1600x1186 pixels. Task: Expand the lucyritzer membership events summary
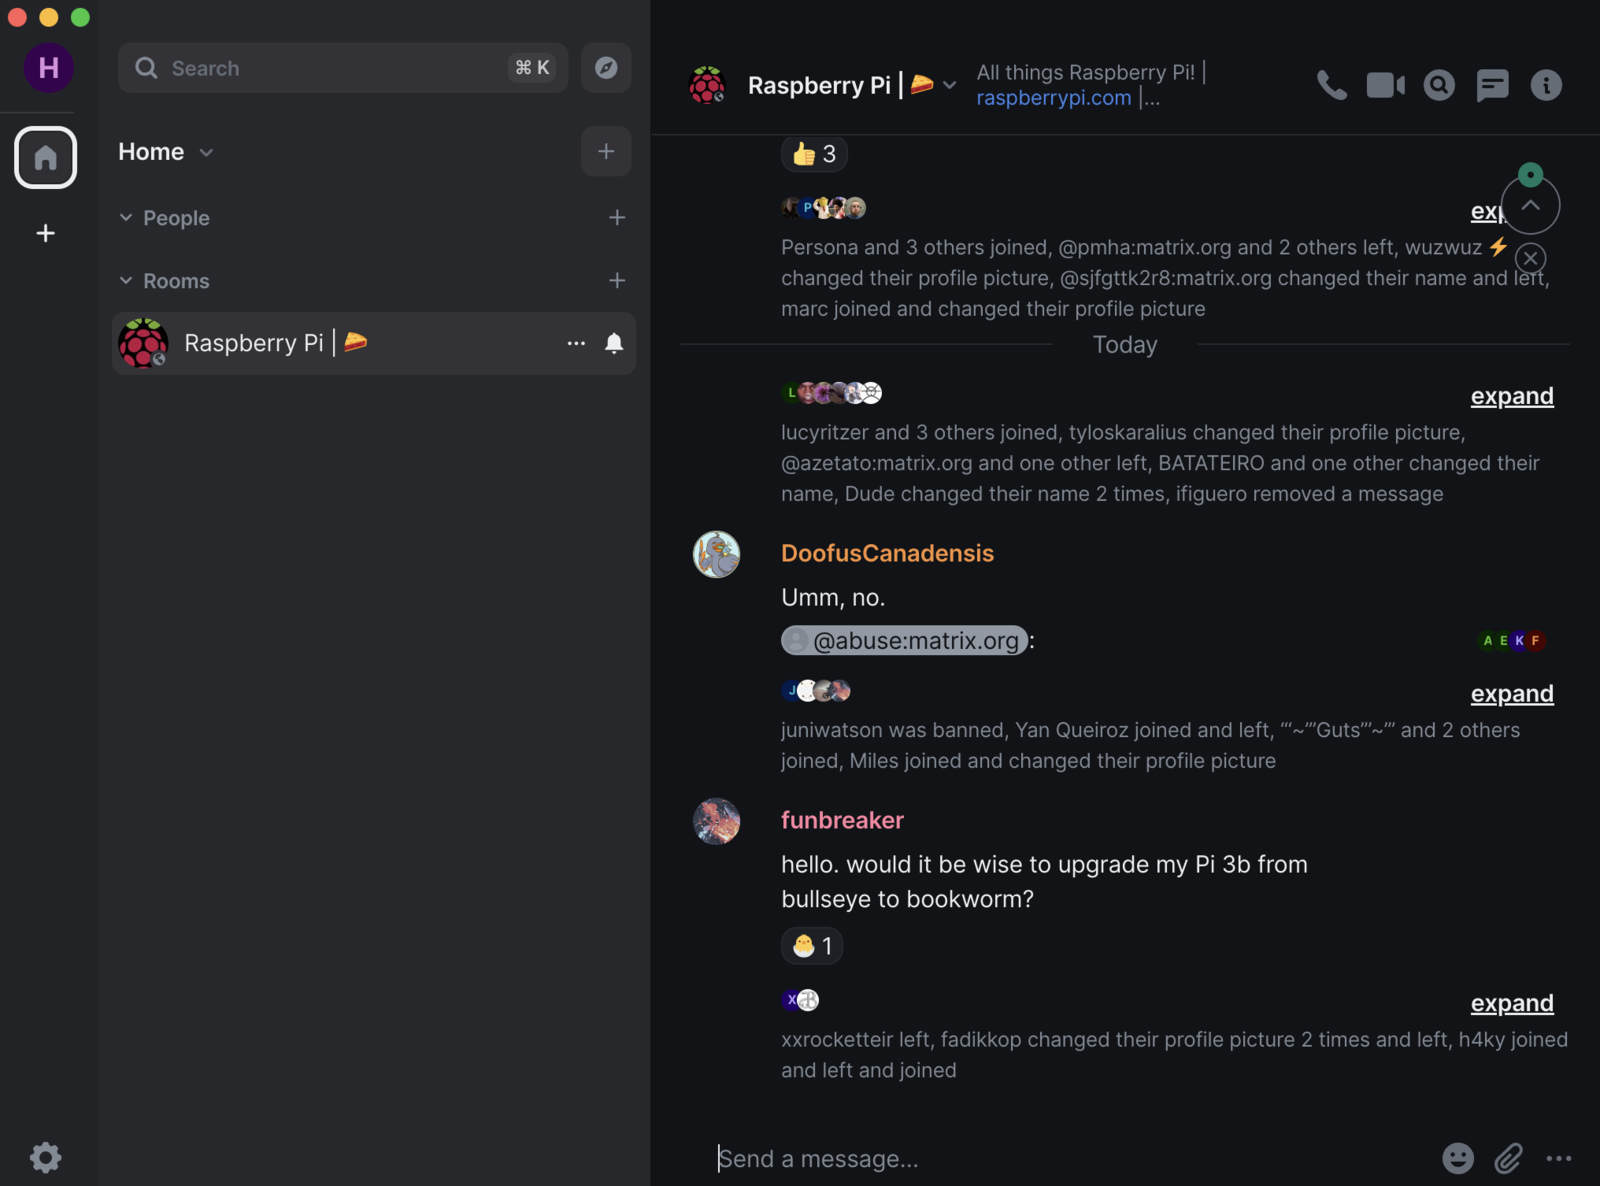point(1511,396)
